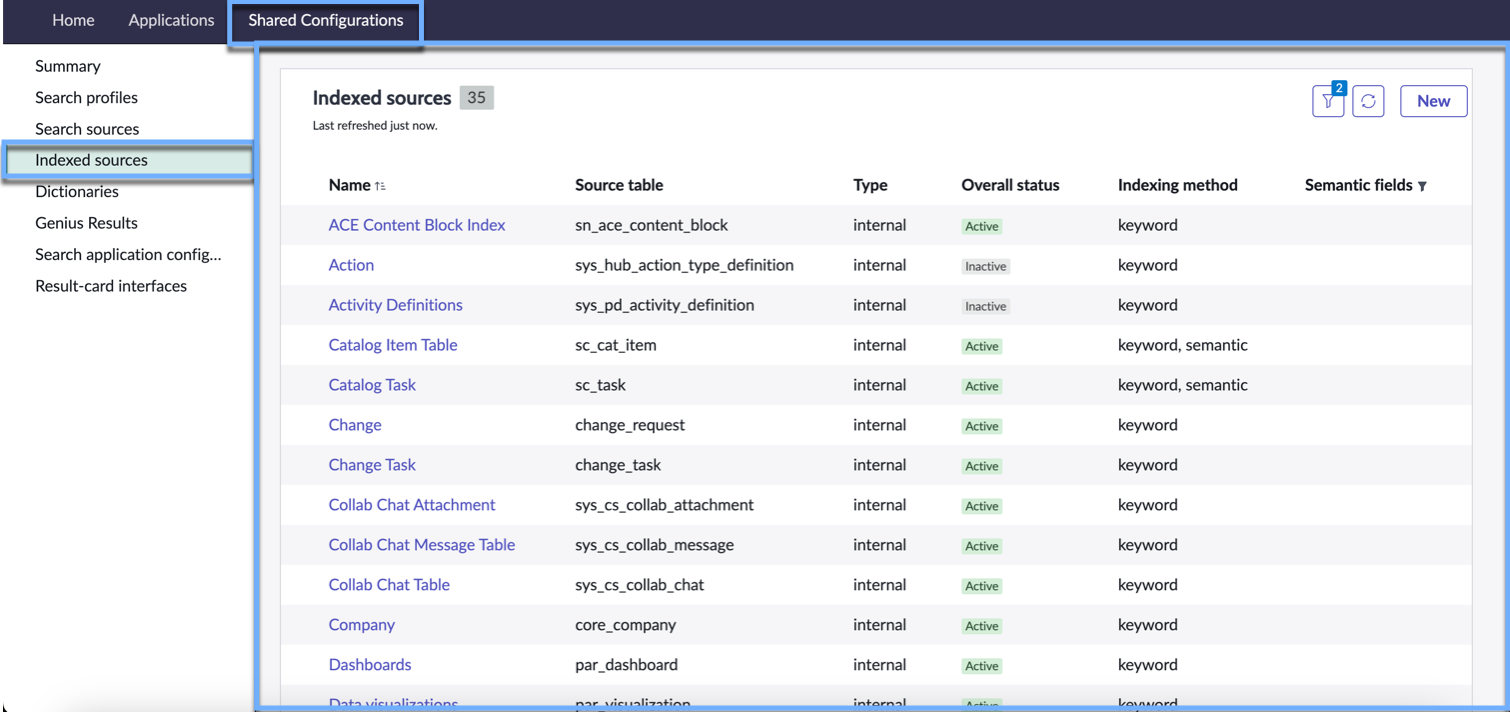Viewport: 1510px width, 712px height.
Task: Click 'keyword, semantic' in Catalog Item Table row
Action: pyautogui.click(x=1183, y=345)
